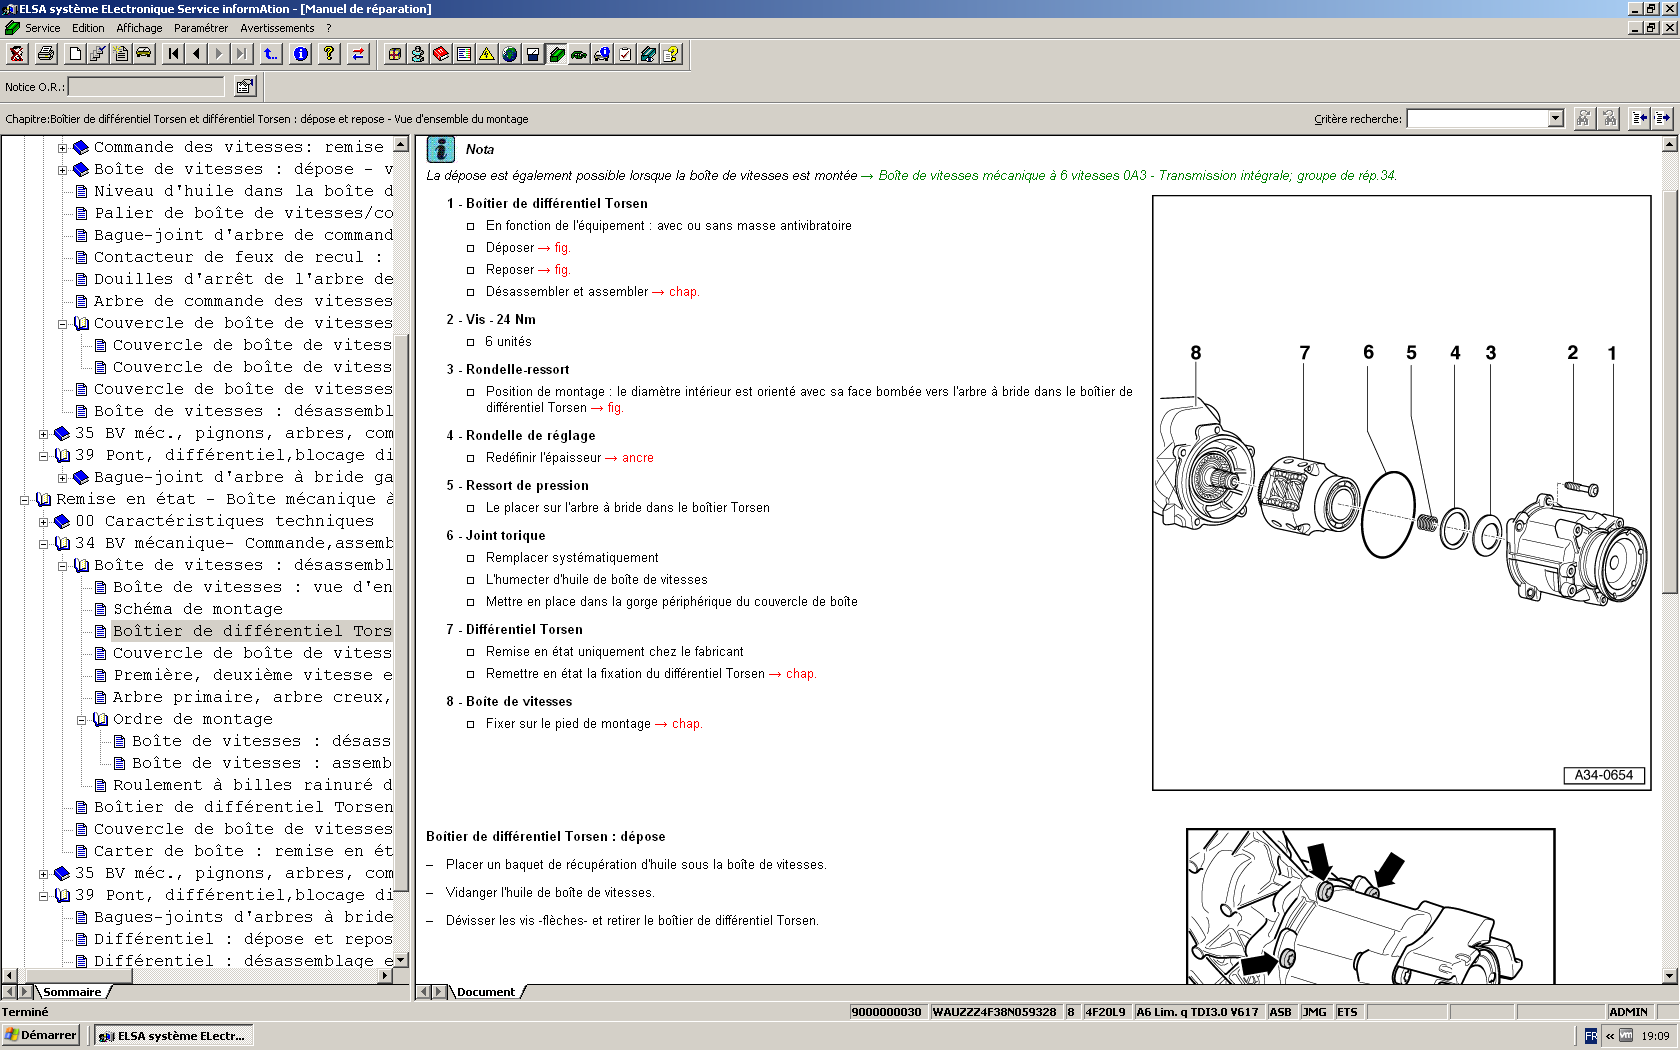Click the Help question mark toolbar icon

tap(328, 54)
